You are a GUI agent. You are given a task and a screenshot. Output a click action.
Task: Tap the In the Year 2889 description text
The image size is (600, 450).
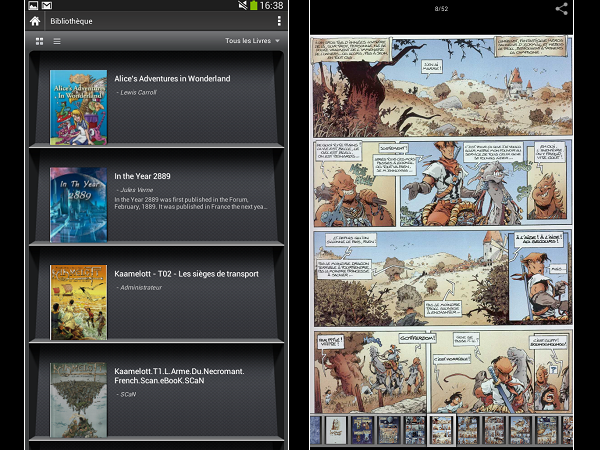point(191,203)
